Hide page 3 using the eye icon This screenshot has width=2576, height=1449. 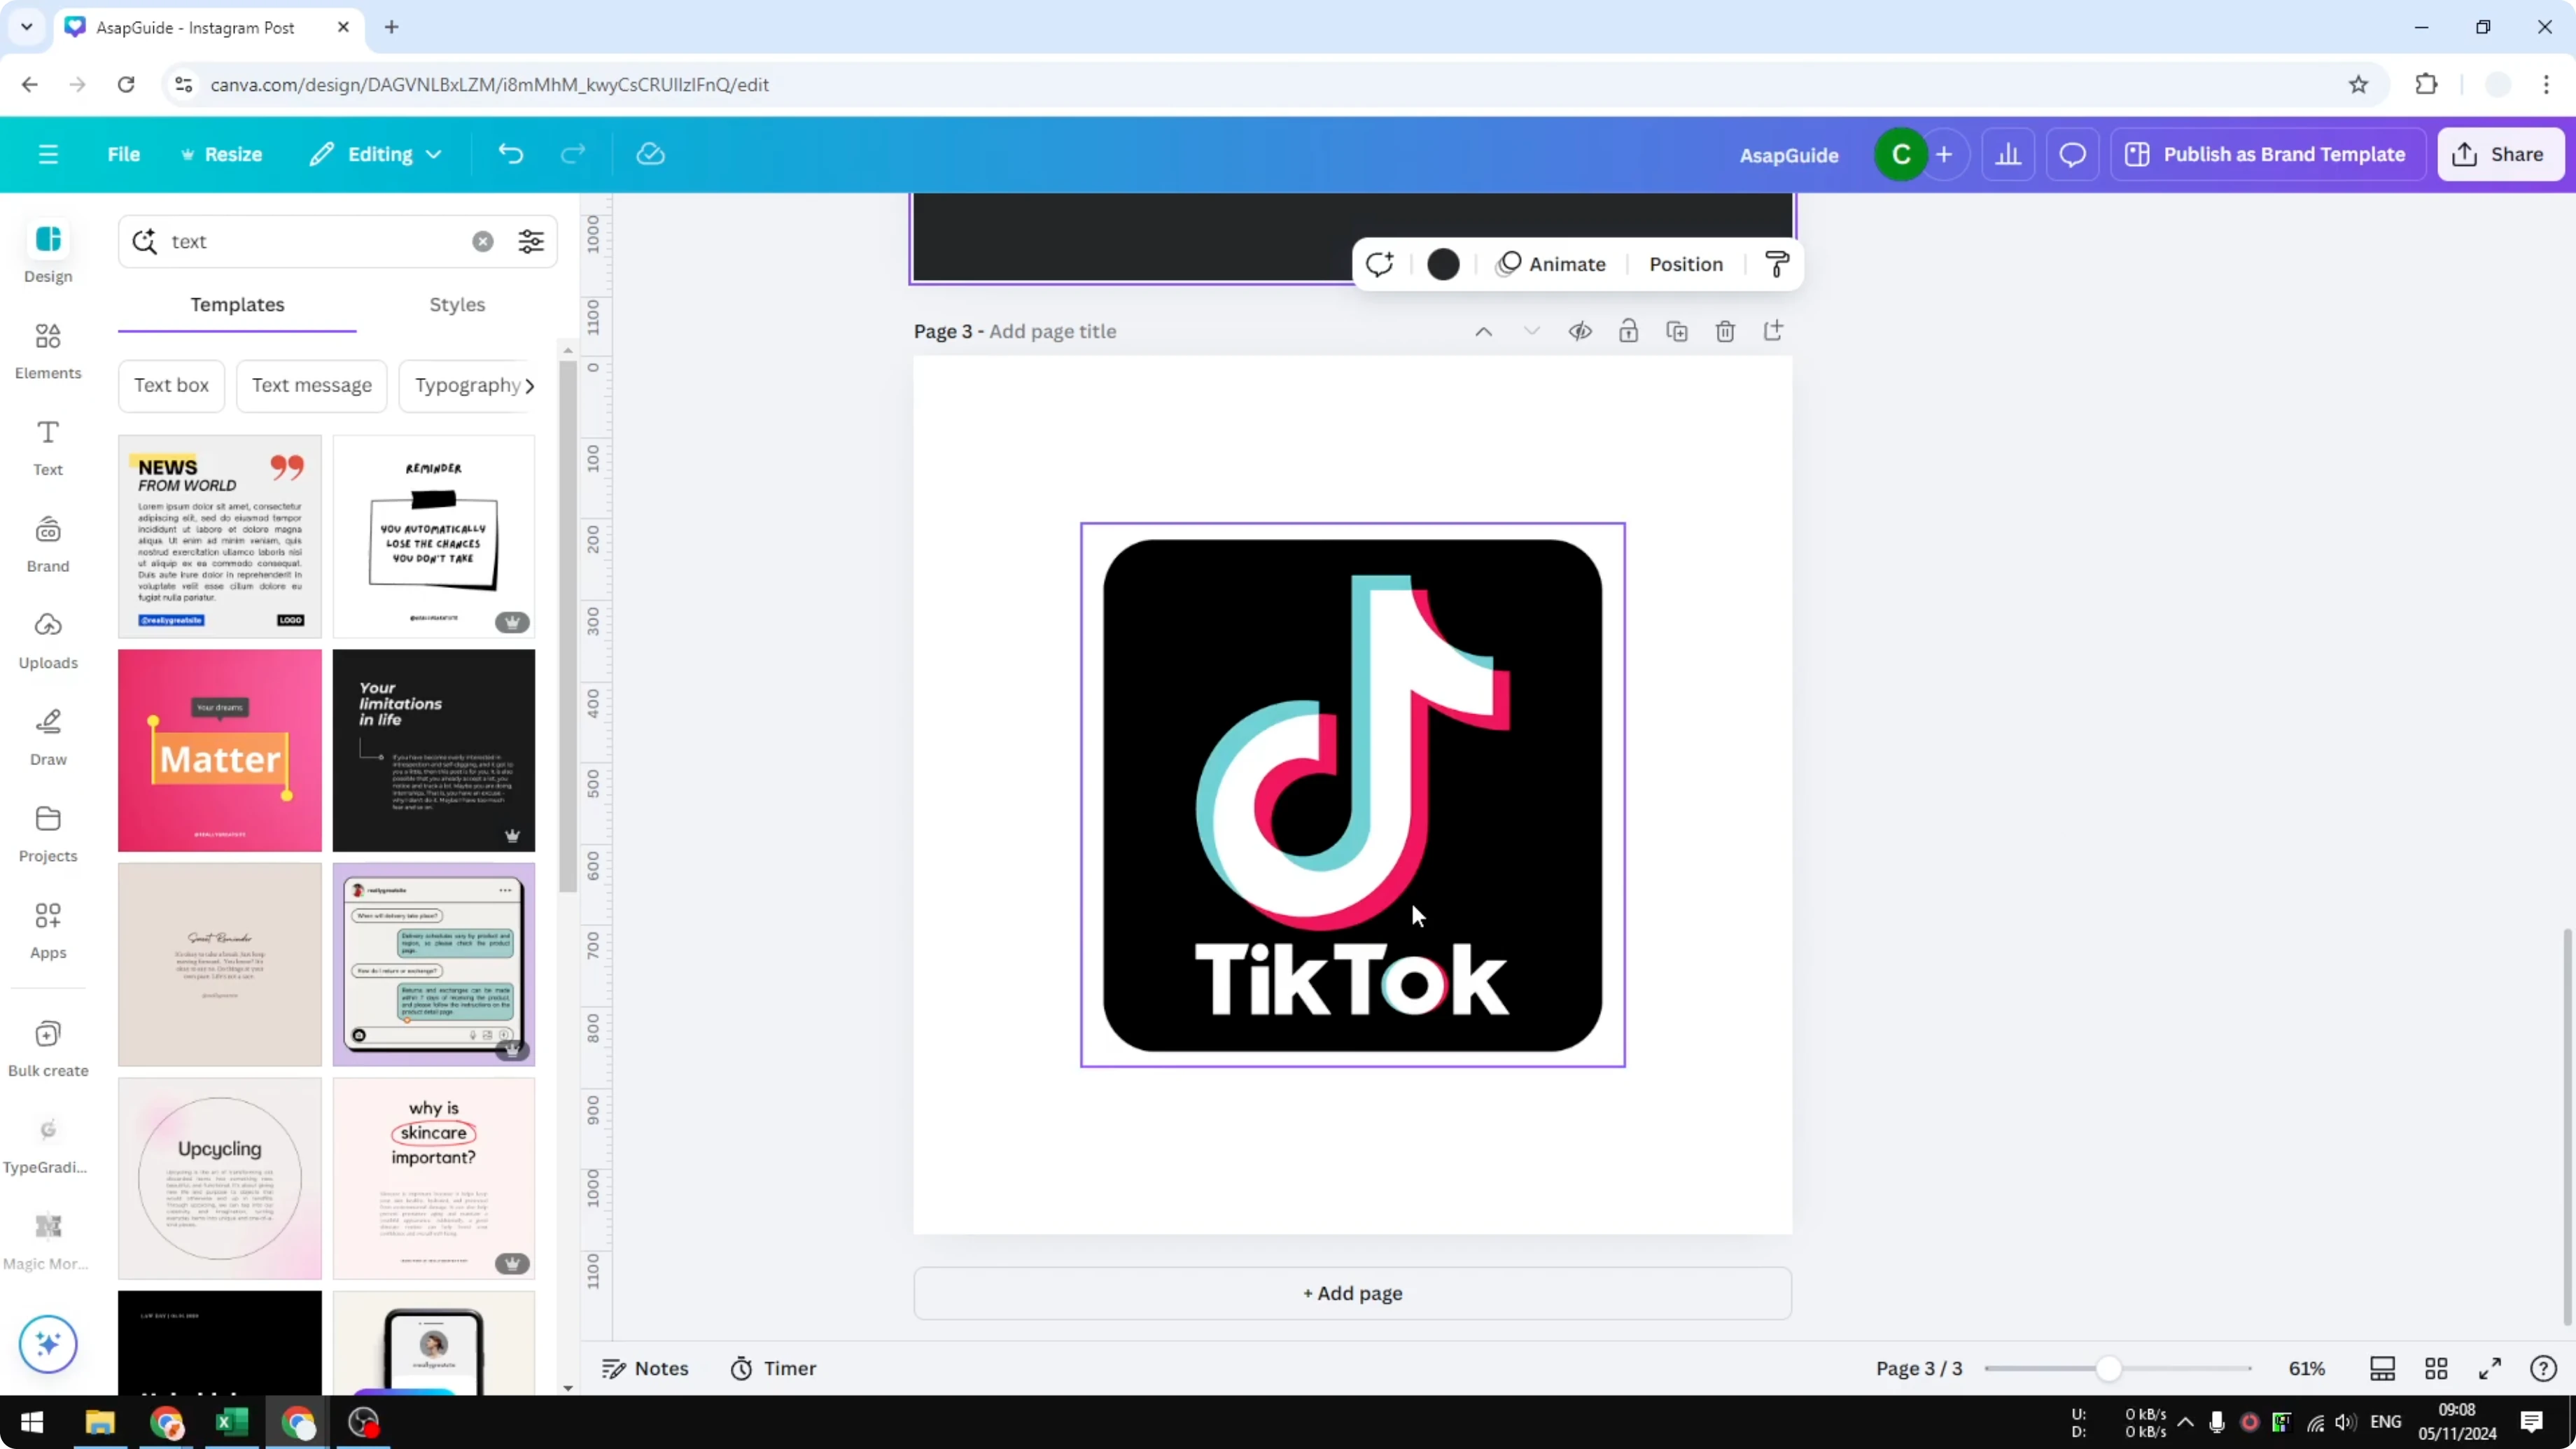(x=1580, y=331)
